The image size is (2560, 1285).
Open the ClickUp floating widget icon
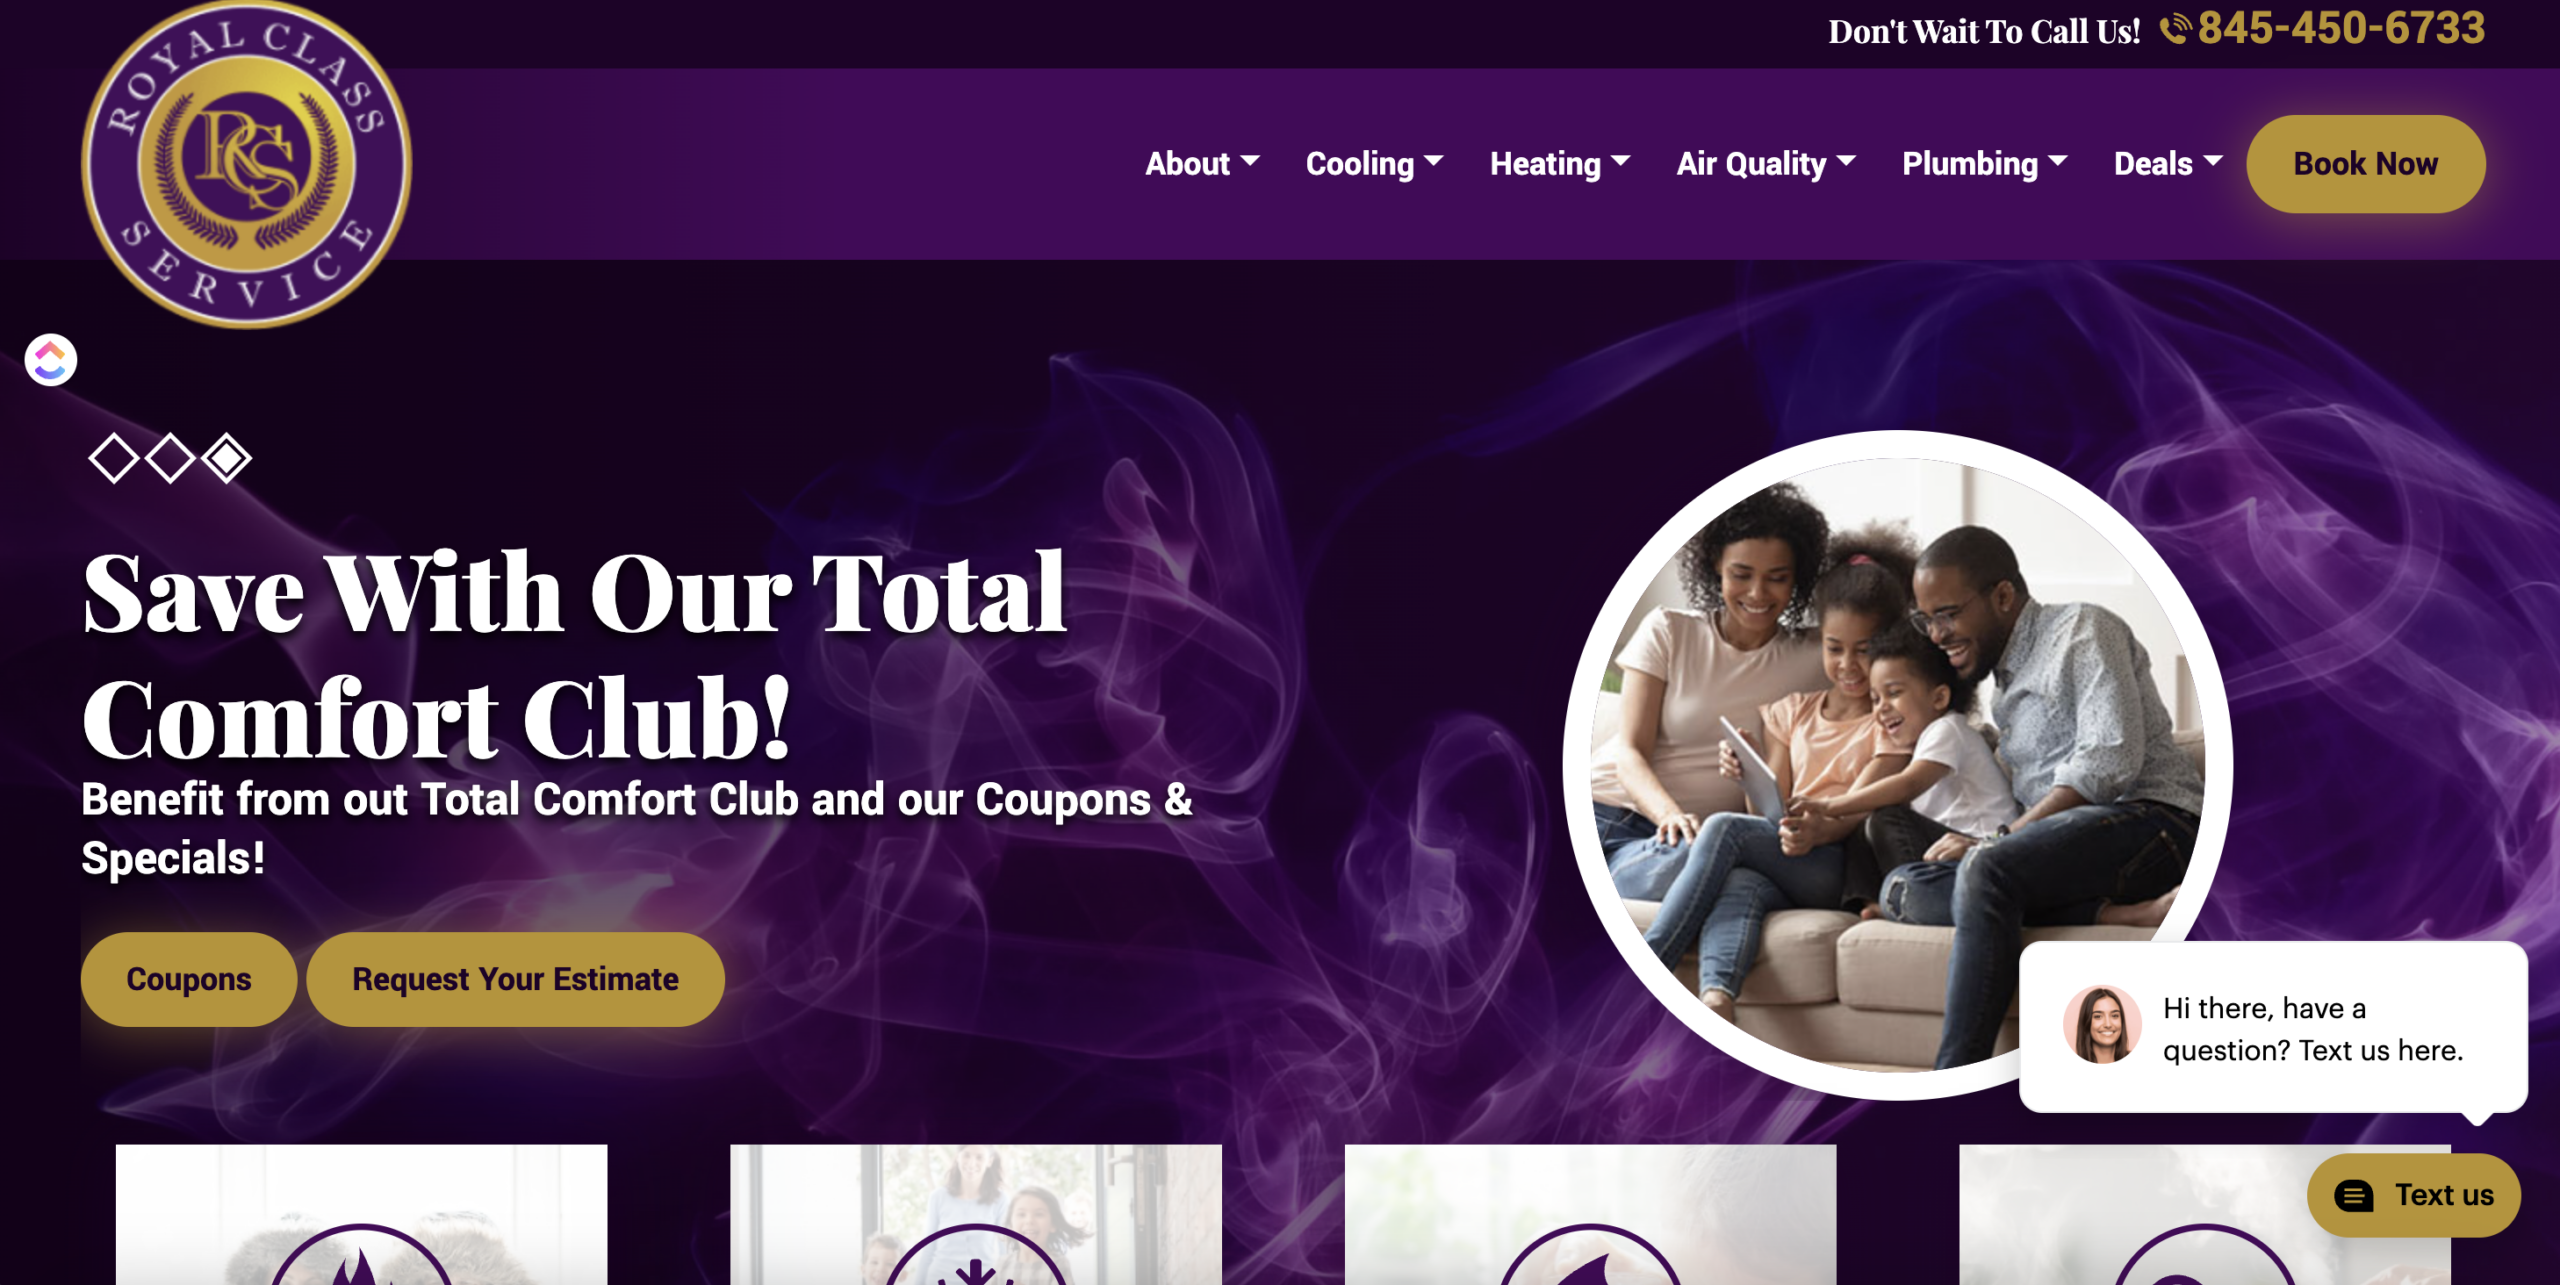[x=51, y=360]
